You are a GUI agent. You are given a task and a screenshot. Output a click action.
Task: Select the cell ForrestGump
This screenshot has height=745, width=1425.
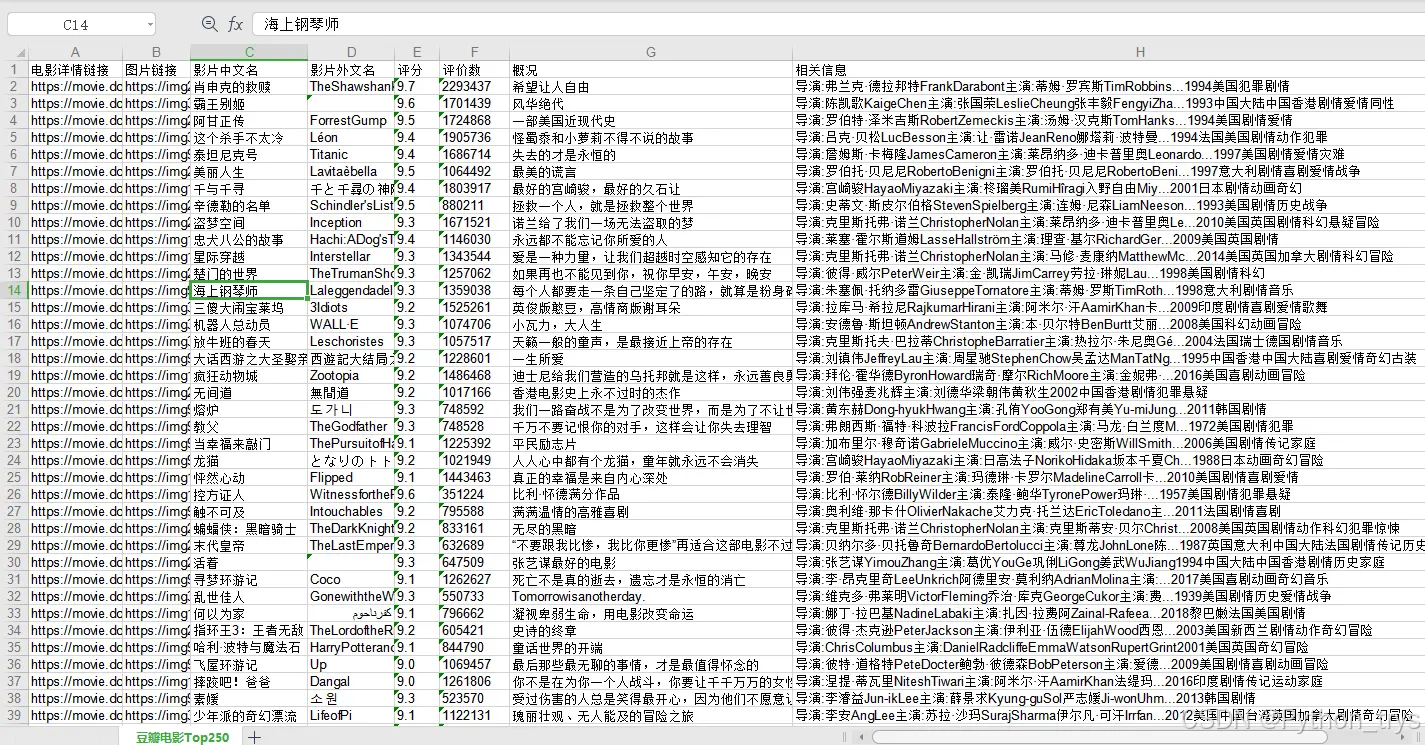(x=350, y=121)
